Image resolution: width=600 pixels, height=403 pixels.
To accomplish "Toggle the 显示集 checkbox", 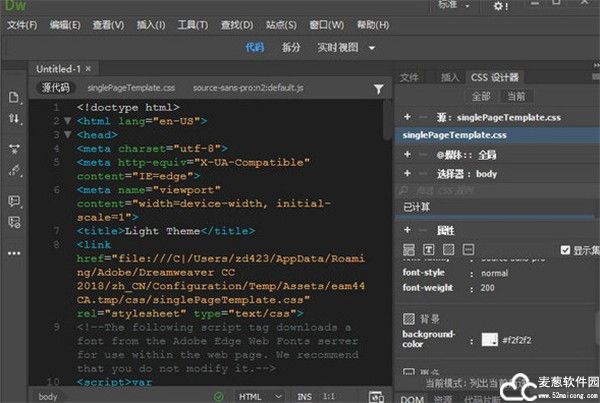I will 565,250.
